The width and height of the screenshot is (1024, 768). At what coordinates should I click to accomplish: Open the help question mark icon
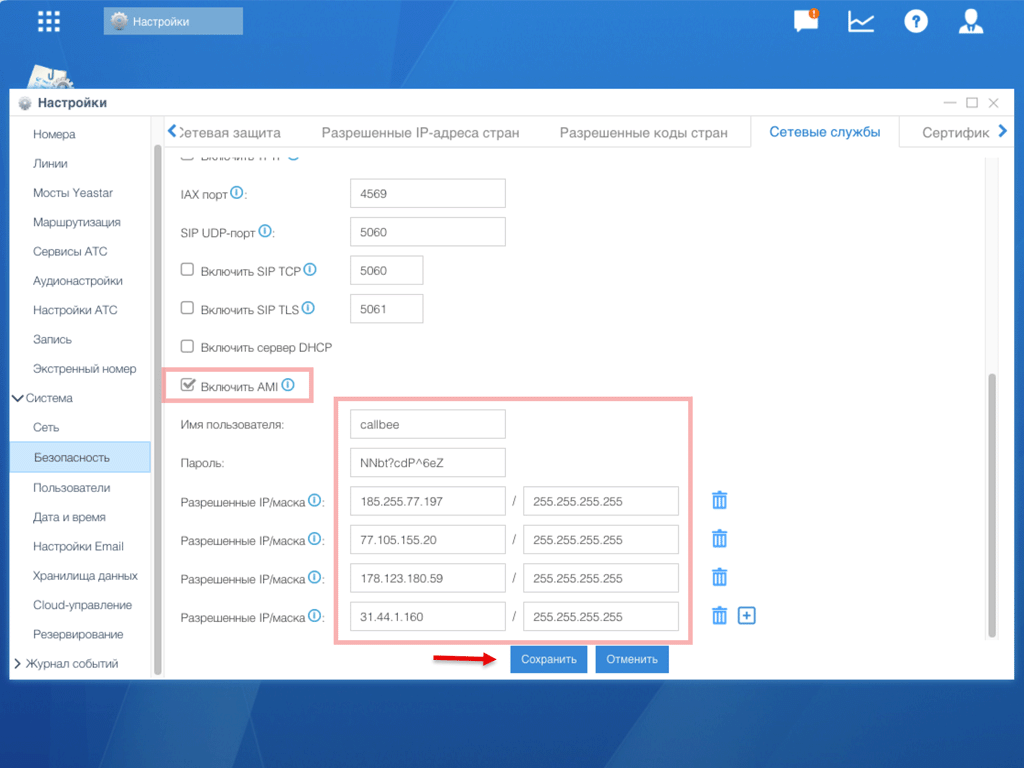point(916,21)
